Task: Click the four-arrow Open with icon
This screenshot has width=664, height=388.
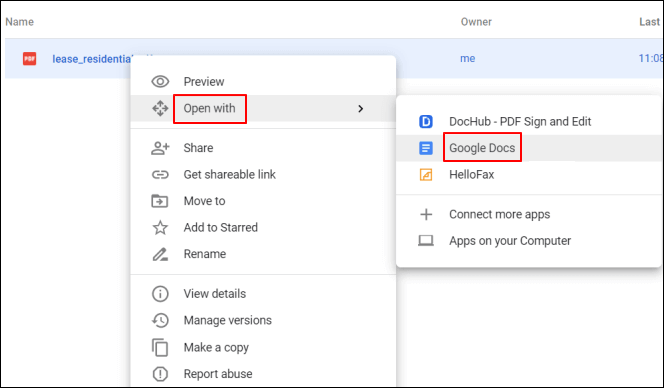Action: pyautogui.click(x=160, y=108)
